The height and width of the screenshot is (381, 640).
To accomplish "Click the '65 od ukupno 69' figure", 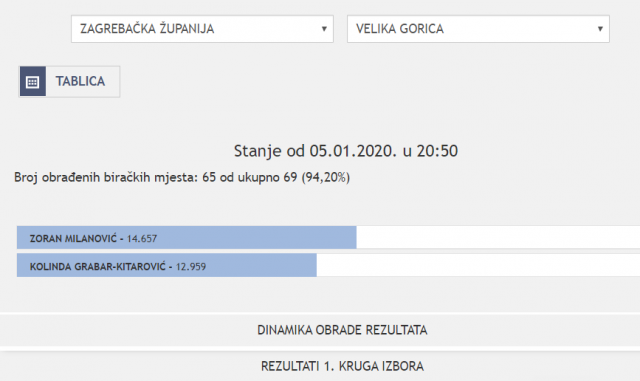I will (x=249, y=177).
